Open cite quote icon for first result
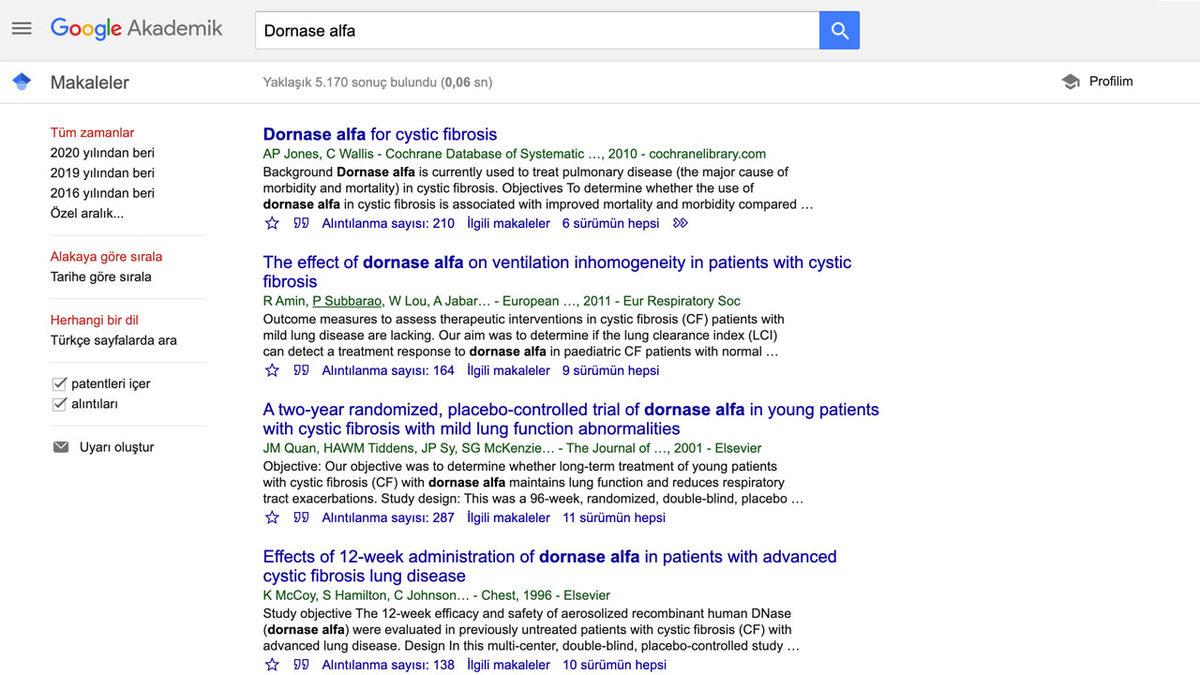The image size is (1200, 675). [301, 223]
